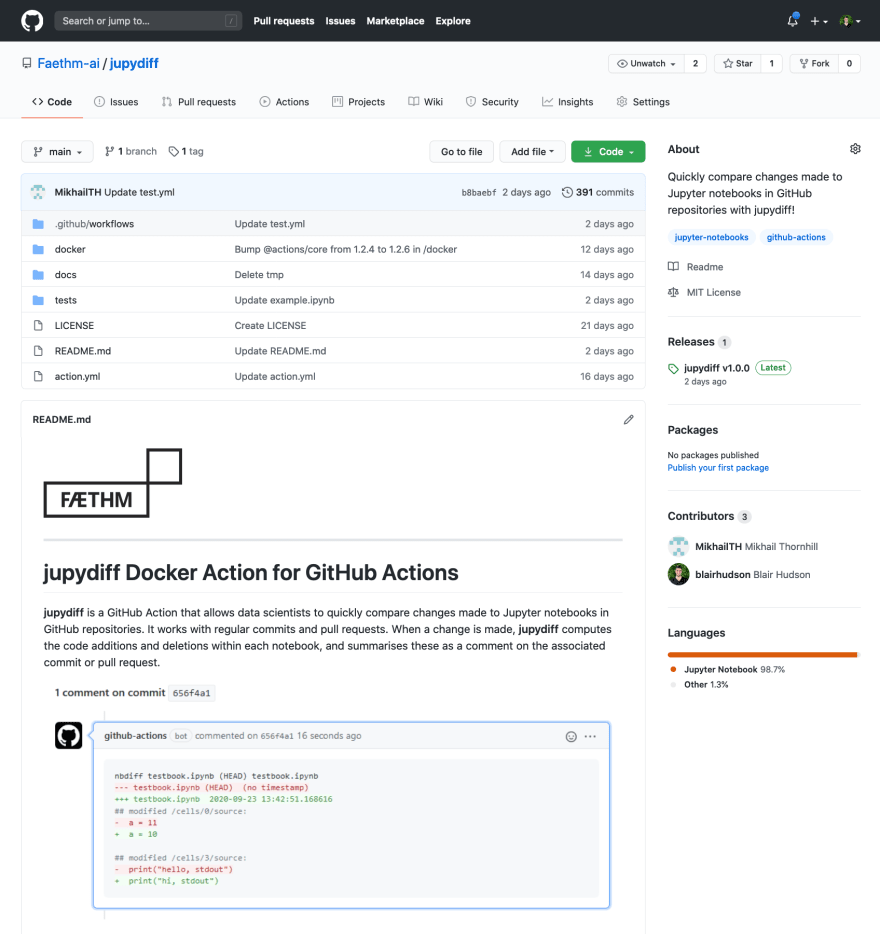This screenshot has height=934, width=880.
Task: Switch to the Code tab
Action: 52,102
